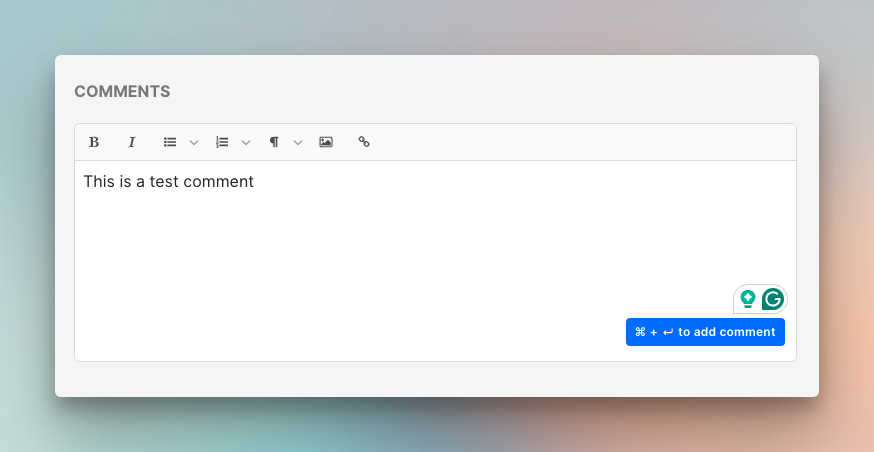Insert a numbered list
The width and height of the screenshot is (874, 452).
point(222,142)
